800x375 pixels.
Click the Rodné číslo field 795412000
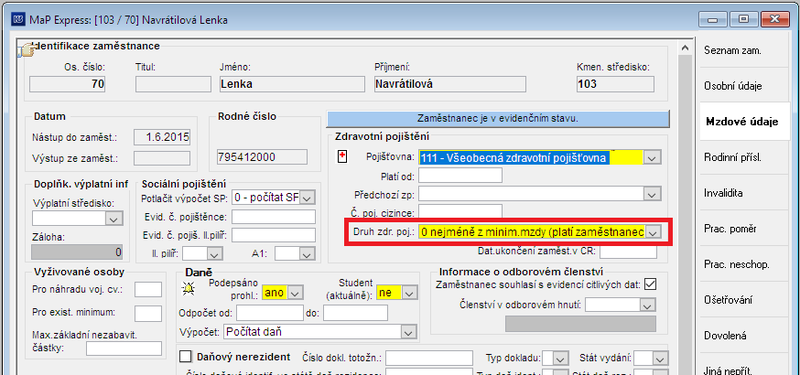(262, 157)
